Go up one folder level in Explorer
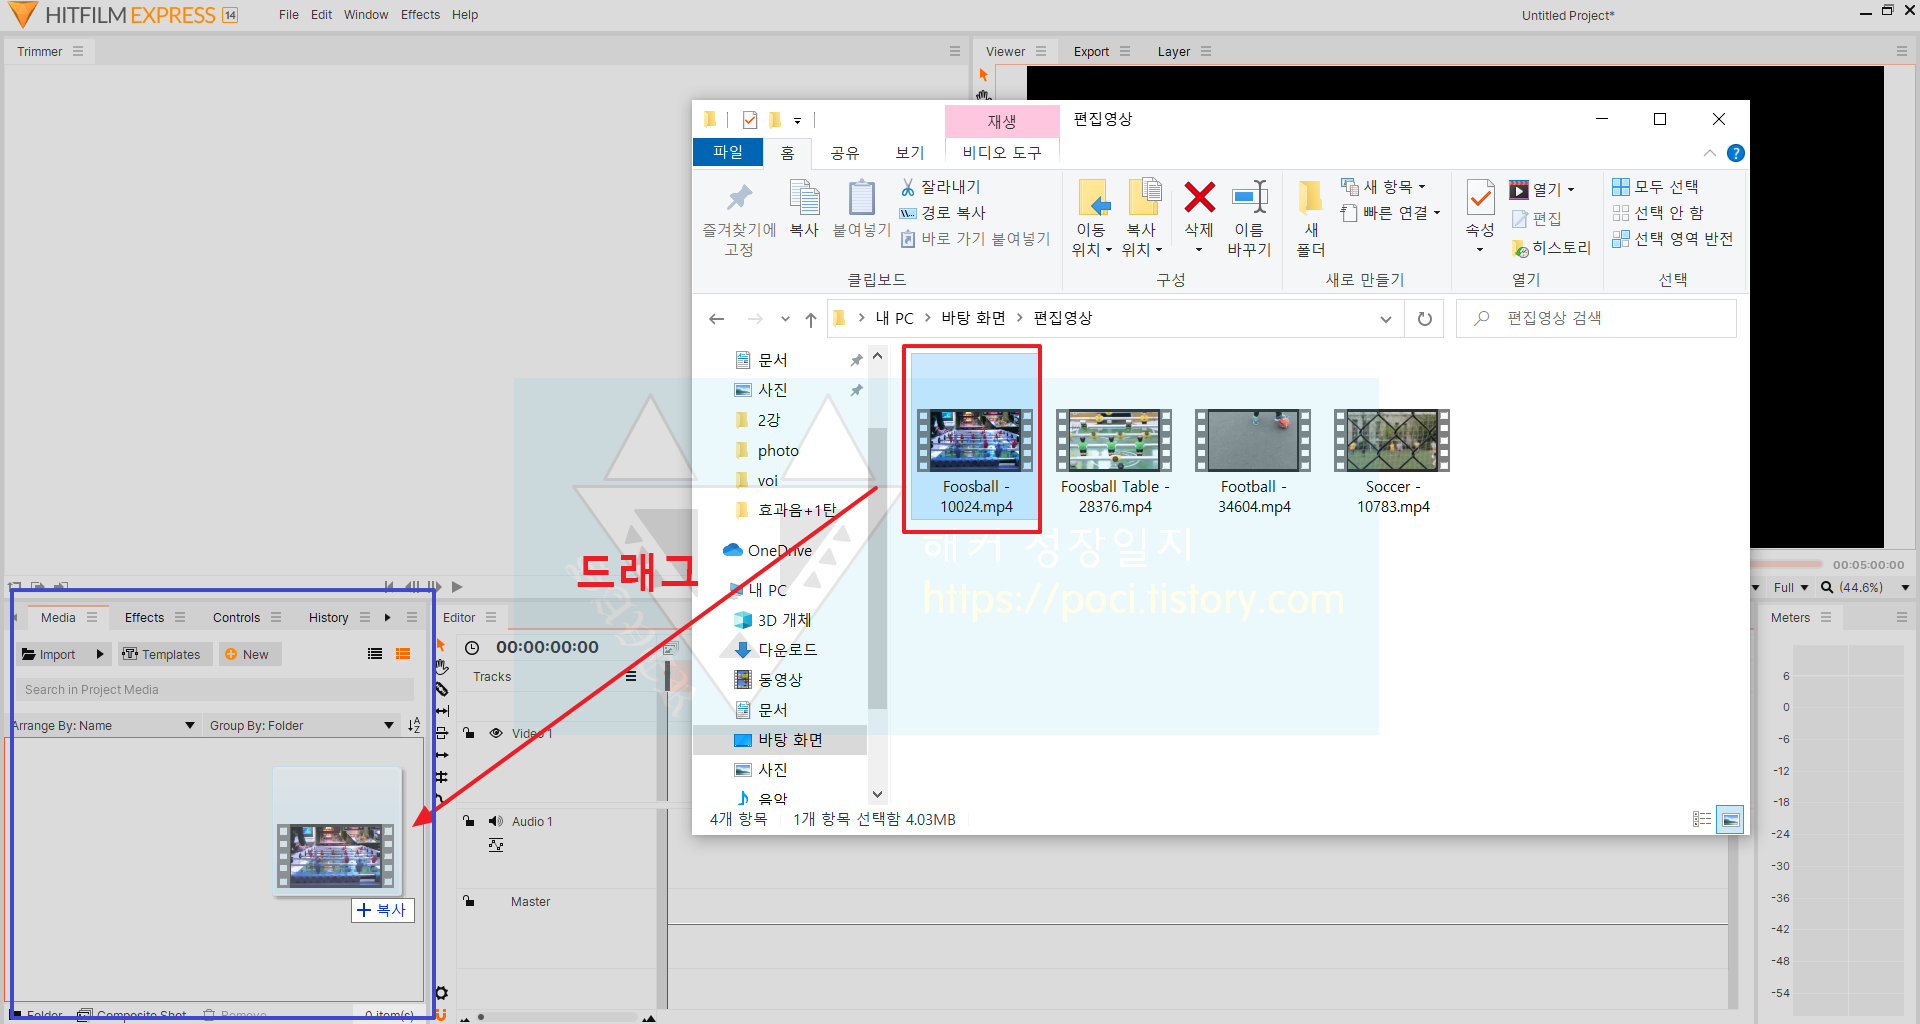 (811, 319)
